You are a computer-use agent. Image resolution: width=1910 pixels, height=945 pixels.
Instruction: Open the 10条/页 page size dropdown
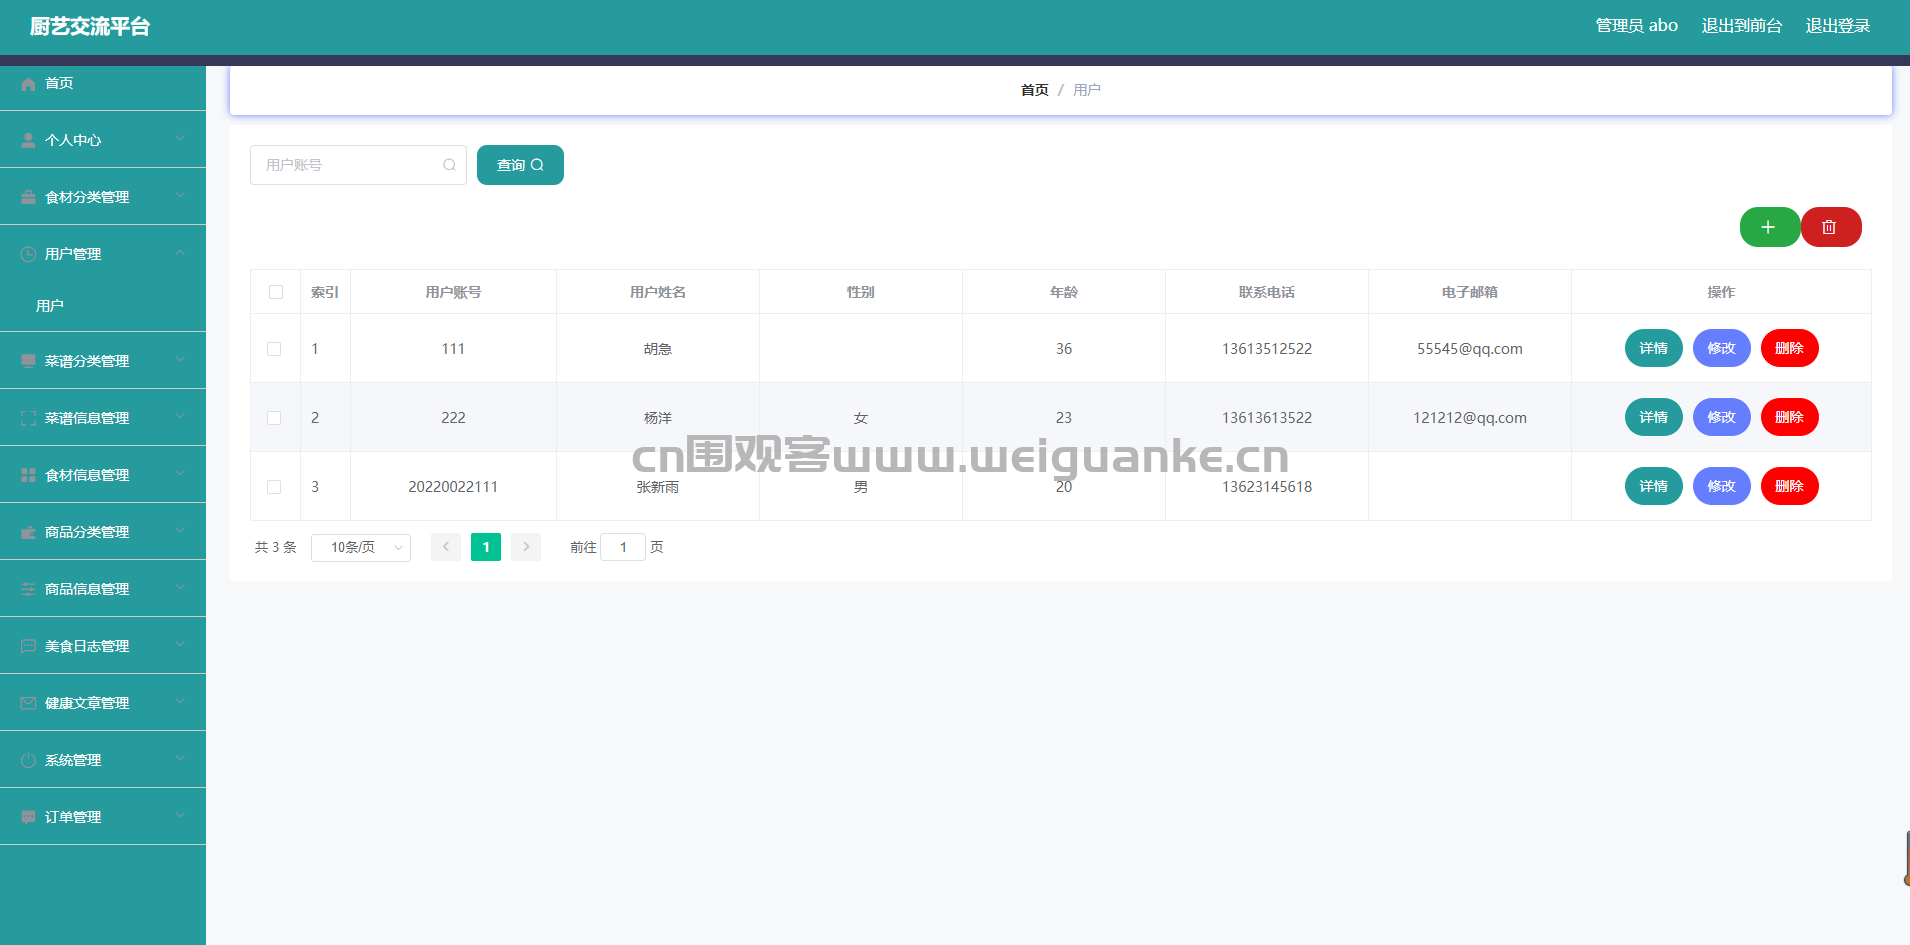[x=361, y=547]
